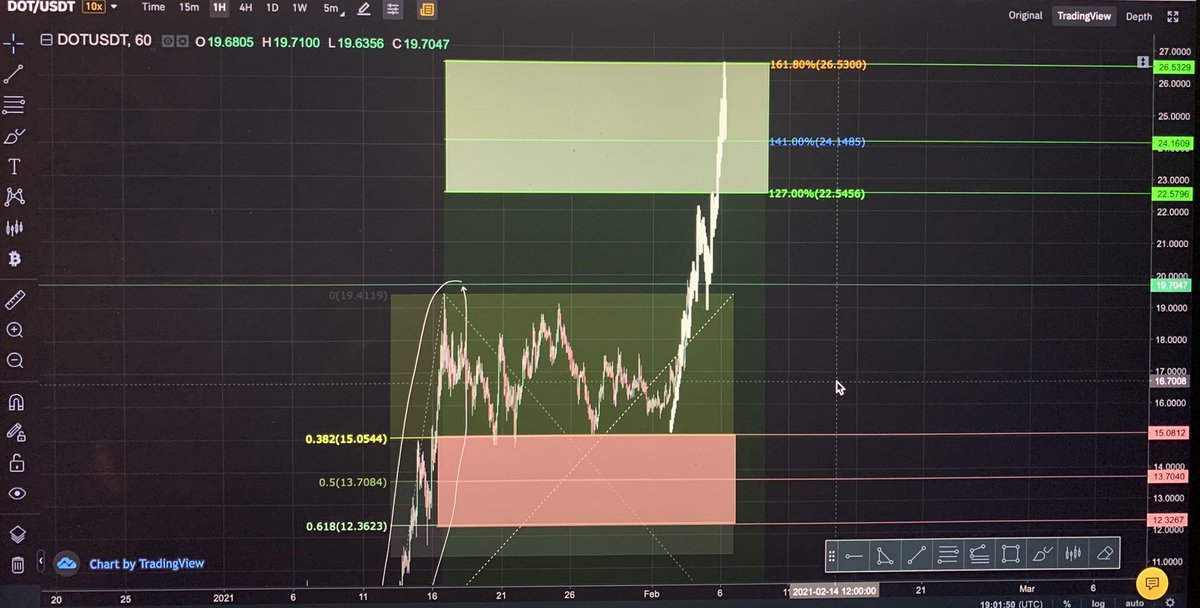Click the 24.1609 price axis label
The image size is (1200, 608).
[x=1173, y=144]
